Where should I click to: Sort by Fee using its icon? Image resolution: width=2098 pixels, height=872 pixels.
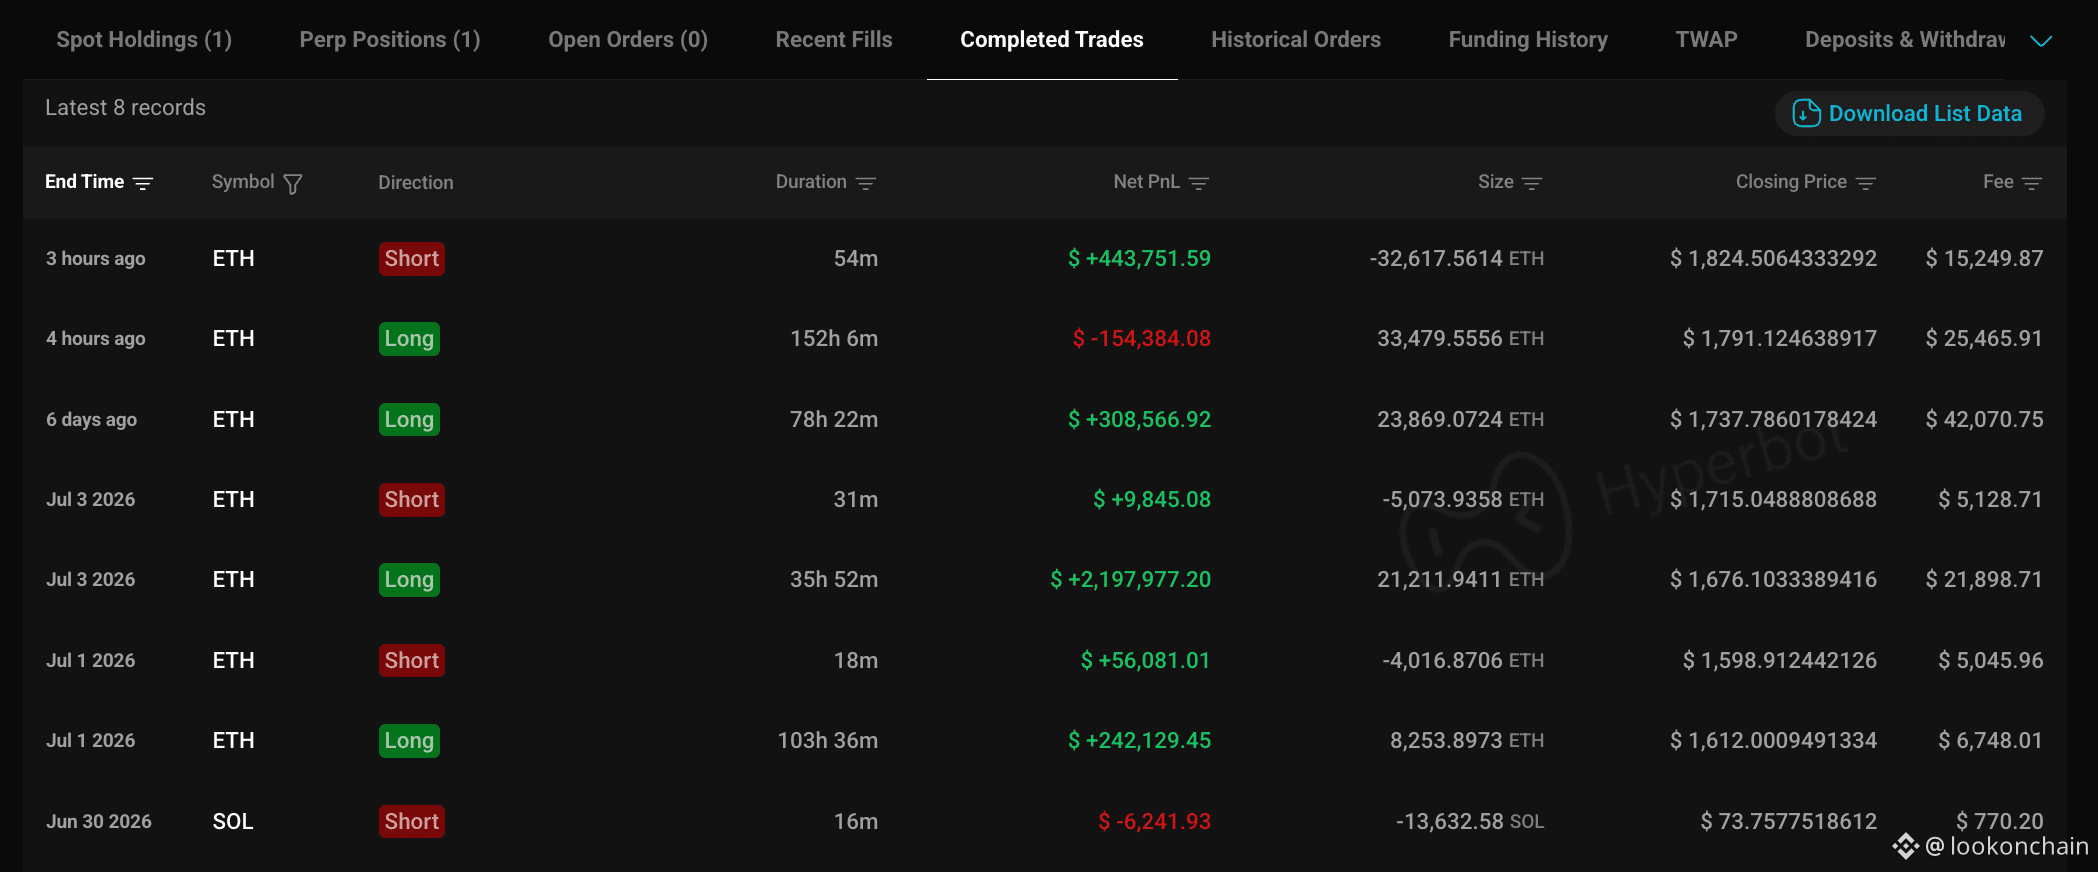click(x=2032, y=183)
